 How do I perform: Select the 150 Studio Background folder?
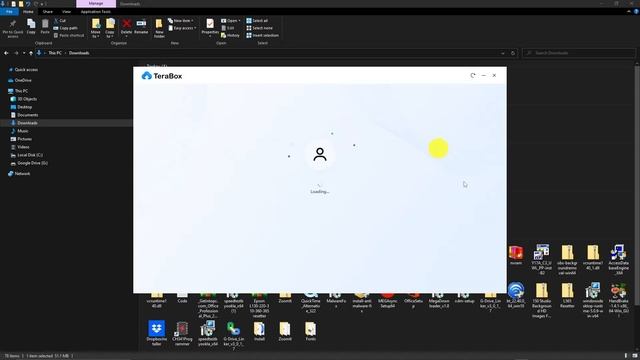(x=542, y=300)
